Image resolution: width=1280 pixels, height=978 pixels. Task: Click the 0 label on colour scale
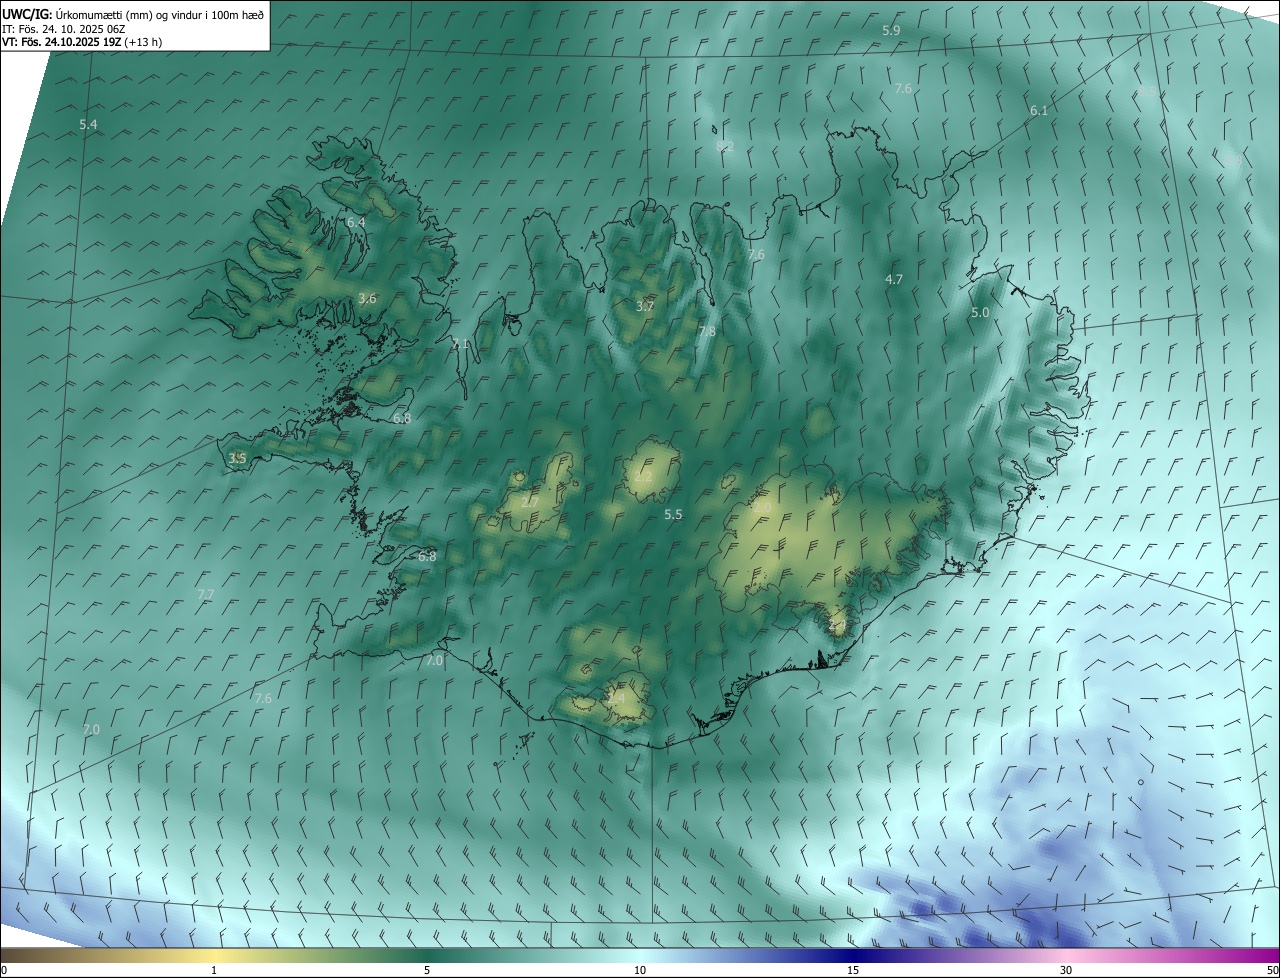4,970
